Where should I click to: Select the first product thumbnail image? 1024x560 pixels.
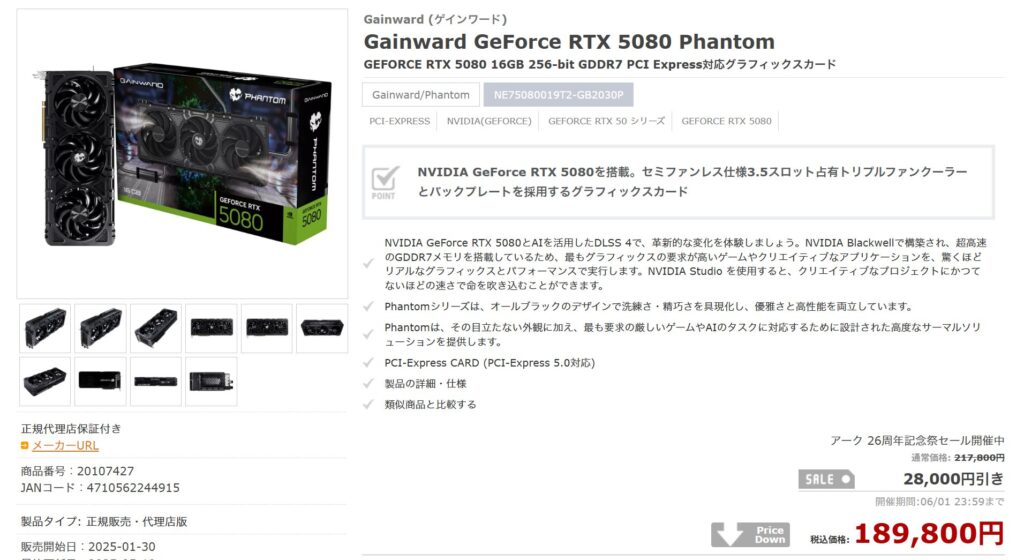pos(45,328)
